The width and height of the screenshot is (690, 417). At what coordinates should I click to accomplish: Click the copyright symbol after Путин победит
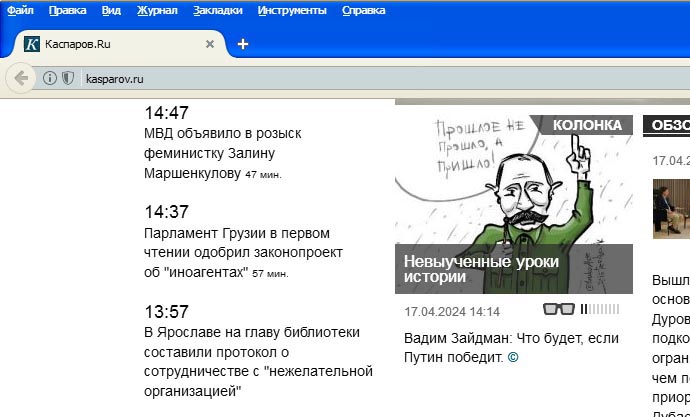513,357
